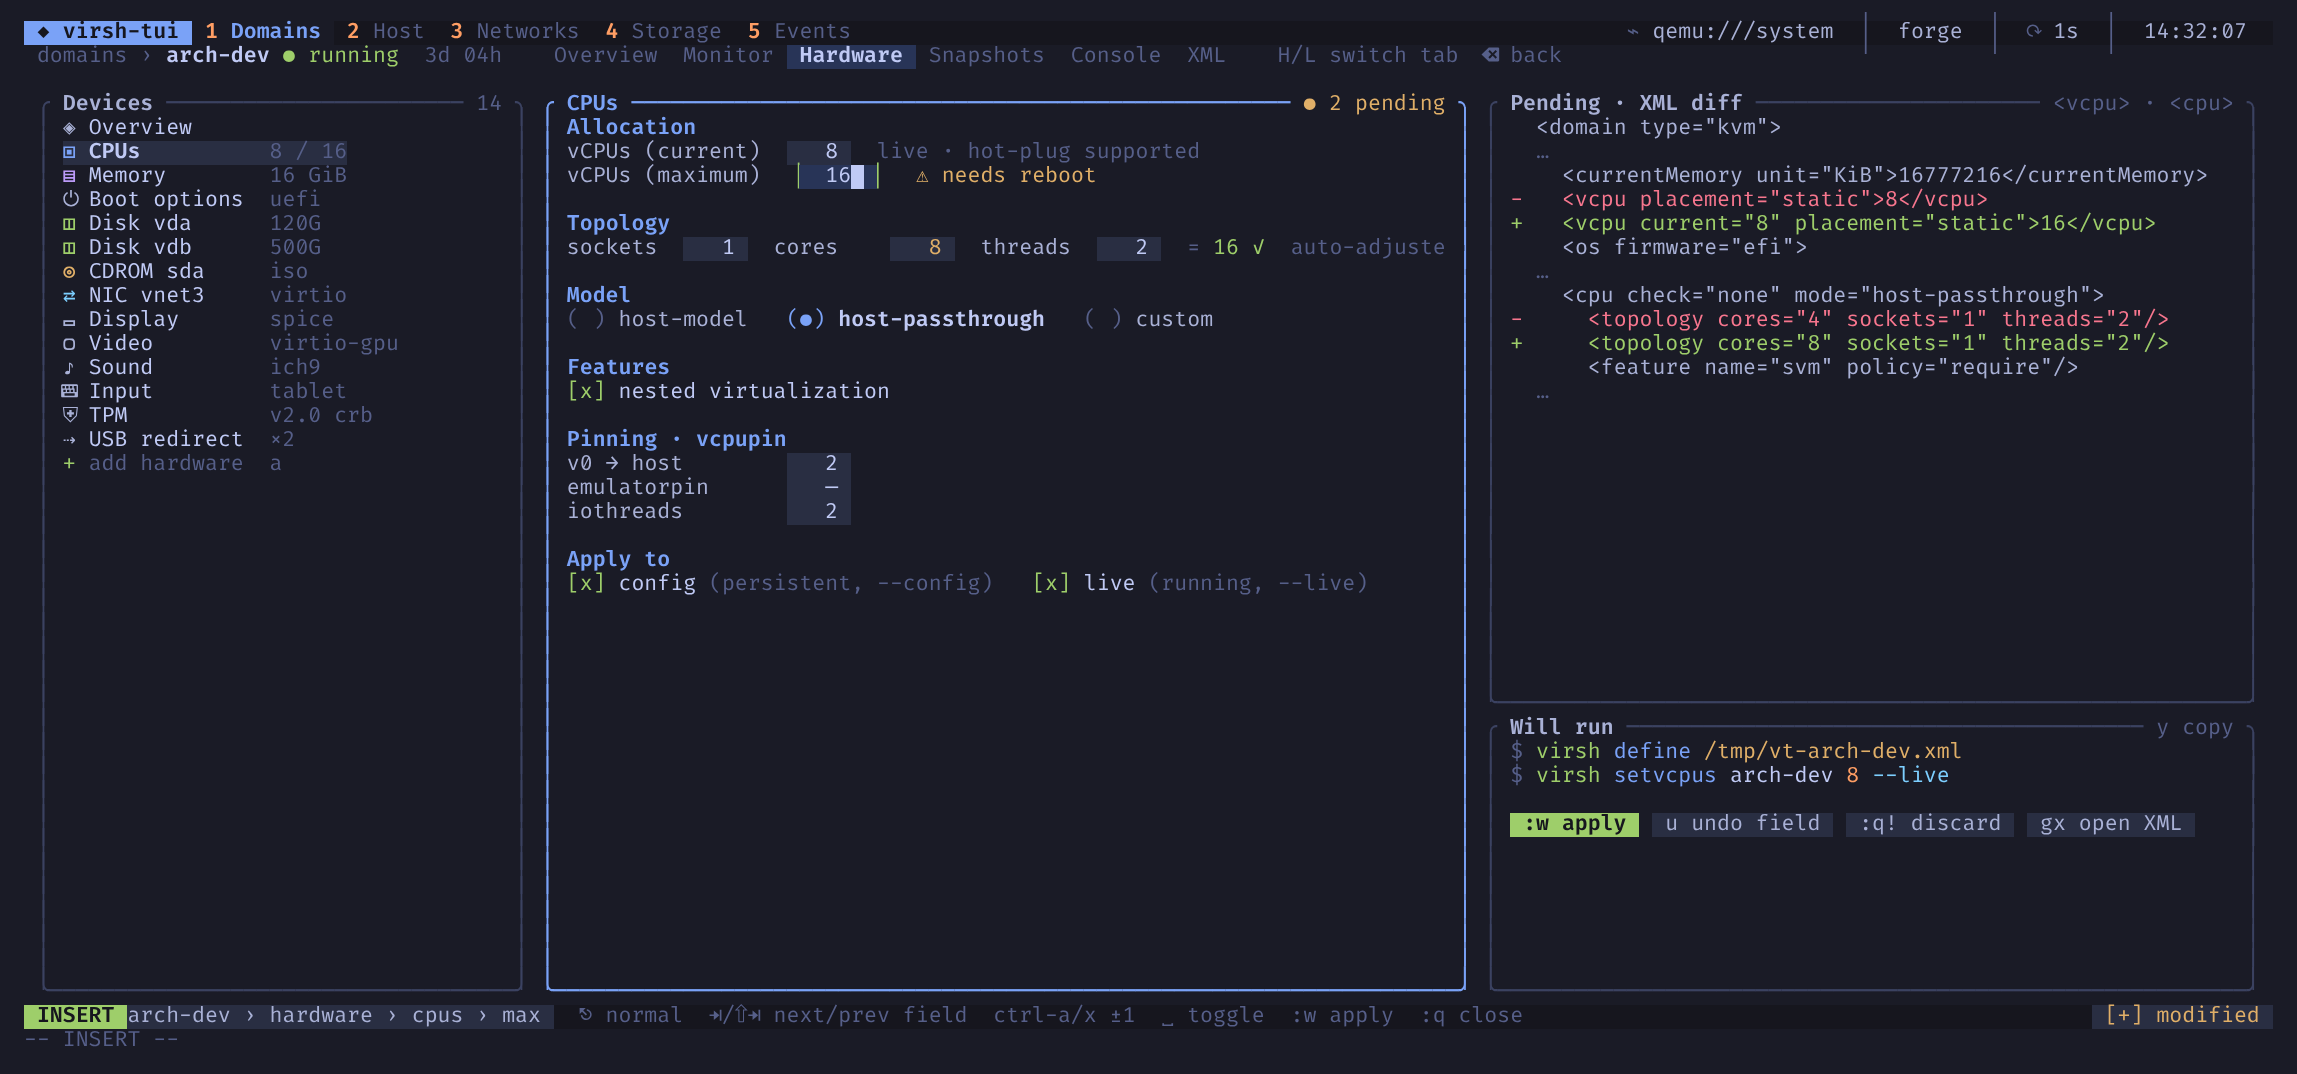Click the green running status dot

coord(289,56)
